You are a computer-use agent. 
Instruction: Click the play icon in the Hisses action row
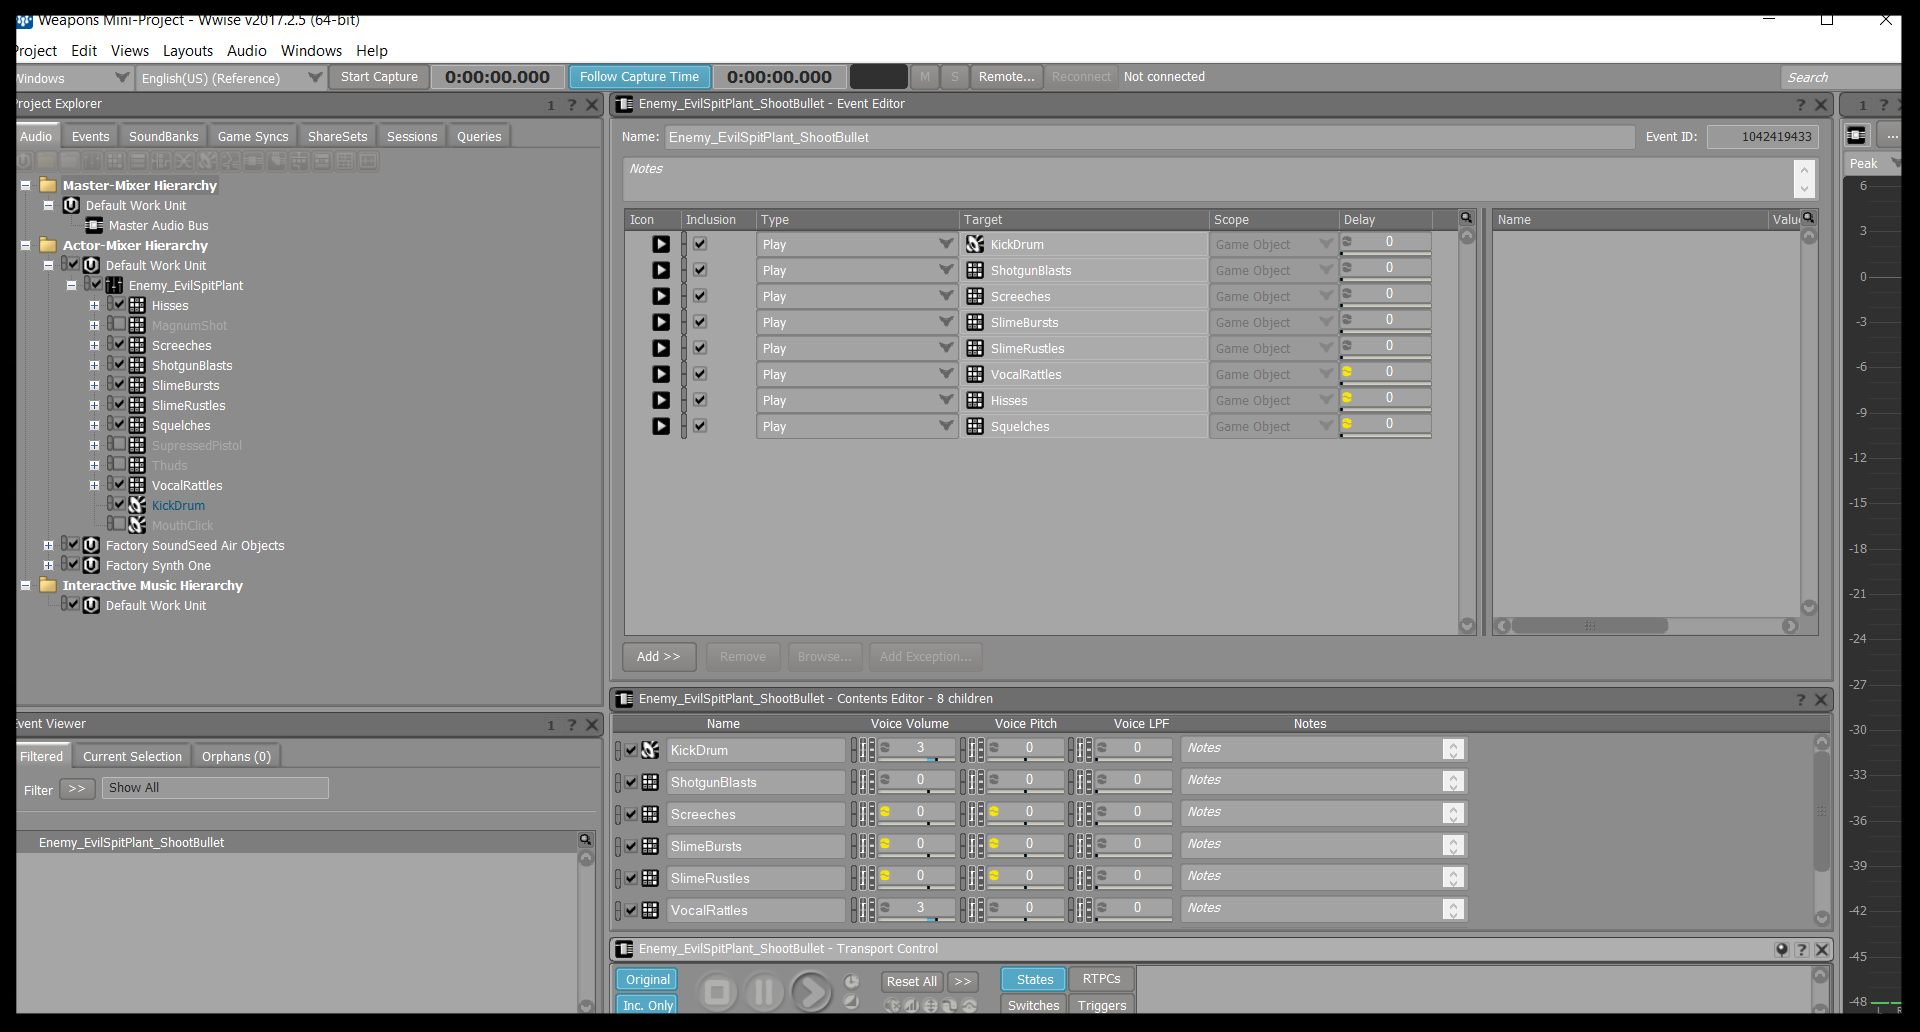coord(661,400)
